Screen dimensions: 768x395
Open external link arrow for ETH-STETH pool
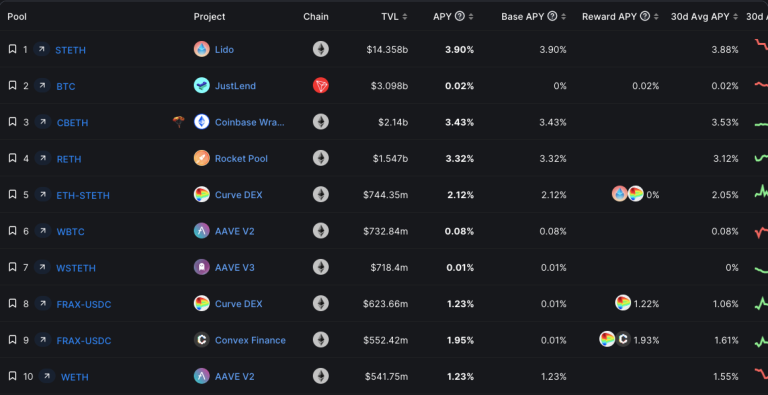click(43, 194)
